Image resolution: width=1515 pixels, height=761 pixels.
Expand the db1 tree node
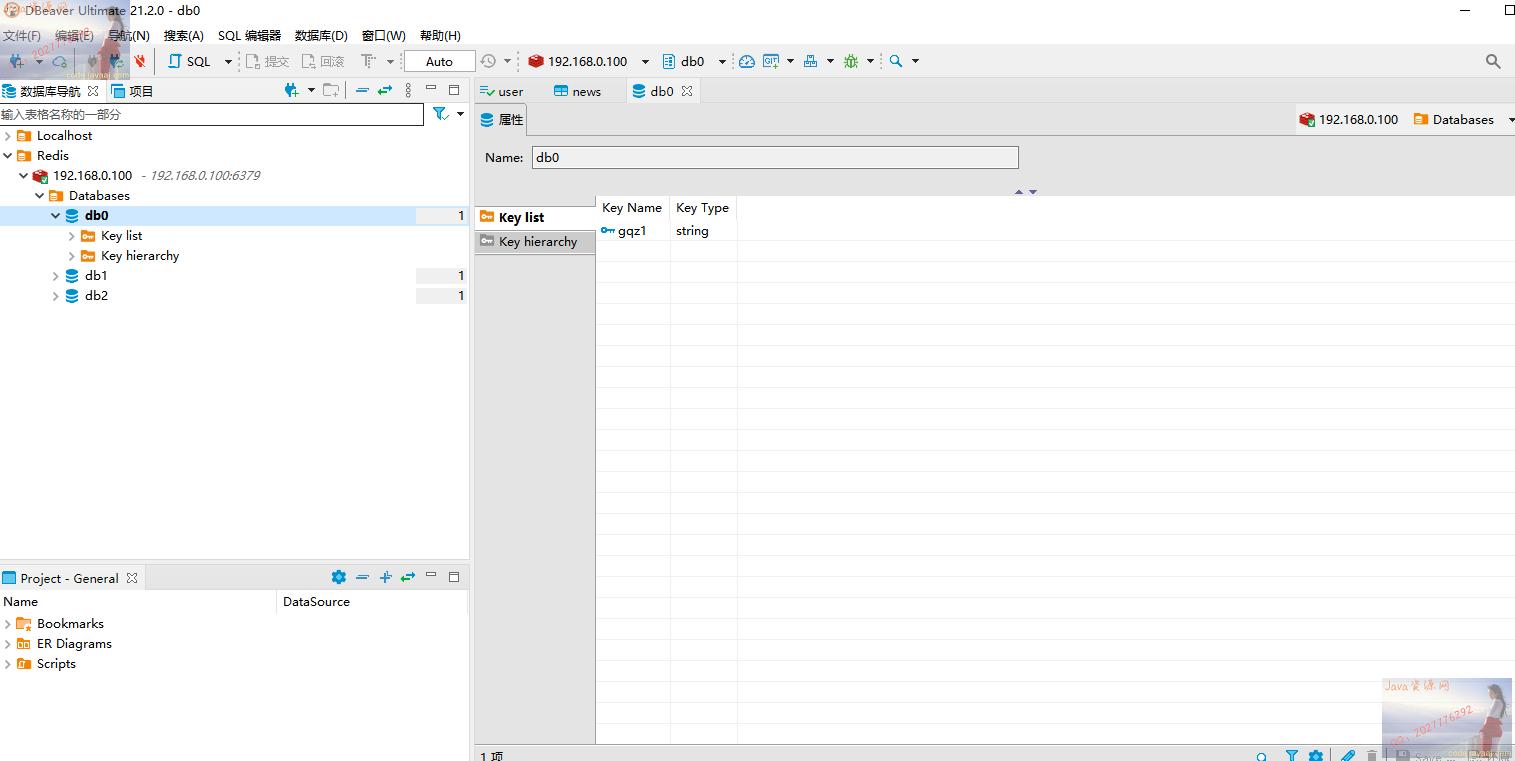click(56, 276)
